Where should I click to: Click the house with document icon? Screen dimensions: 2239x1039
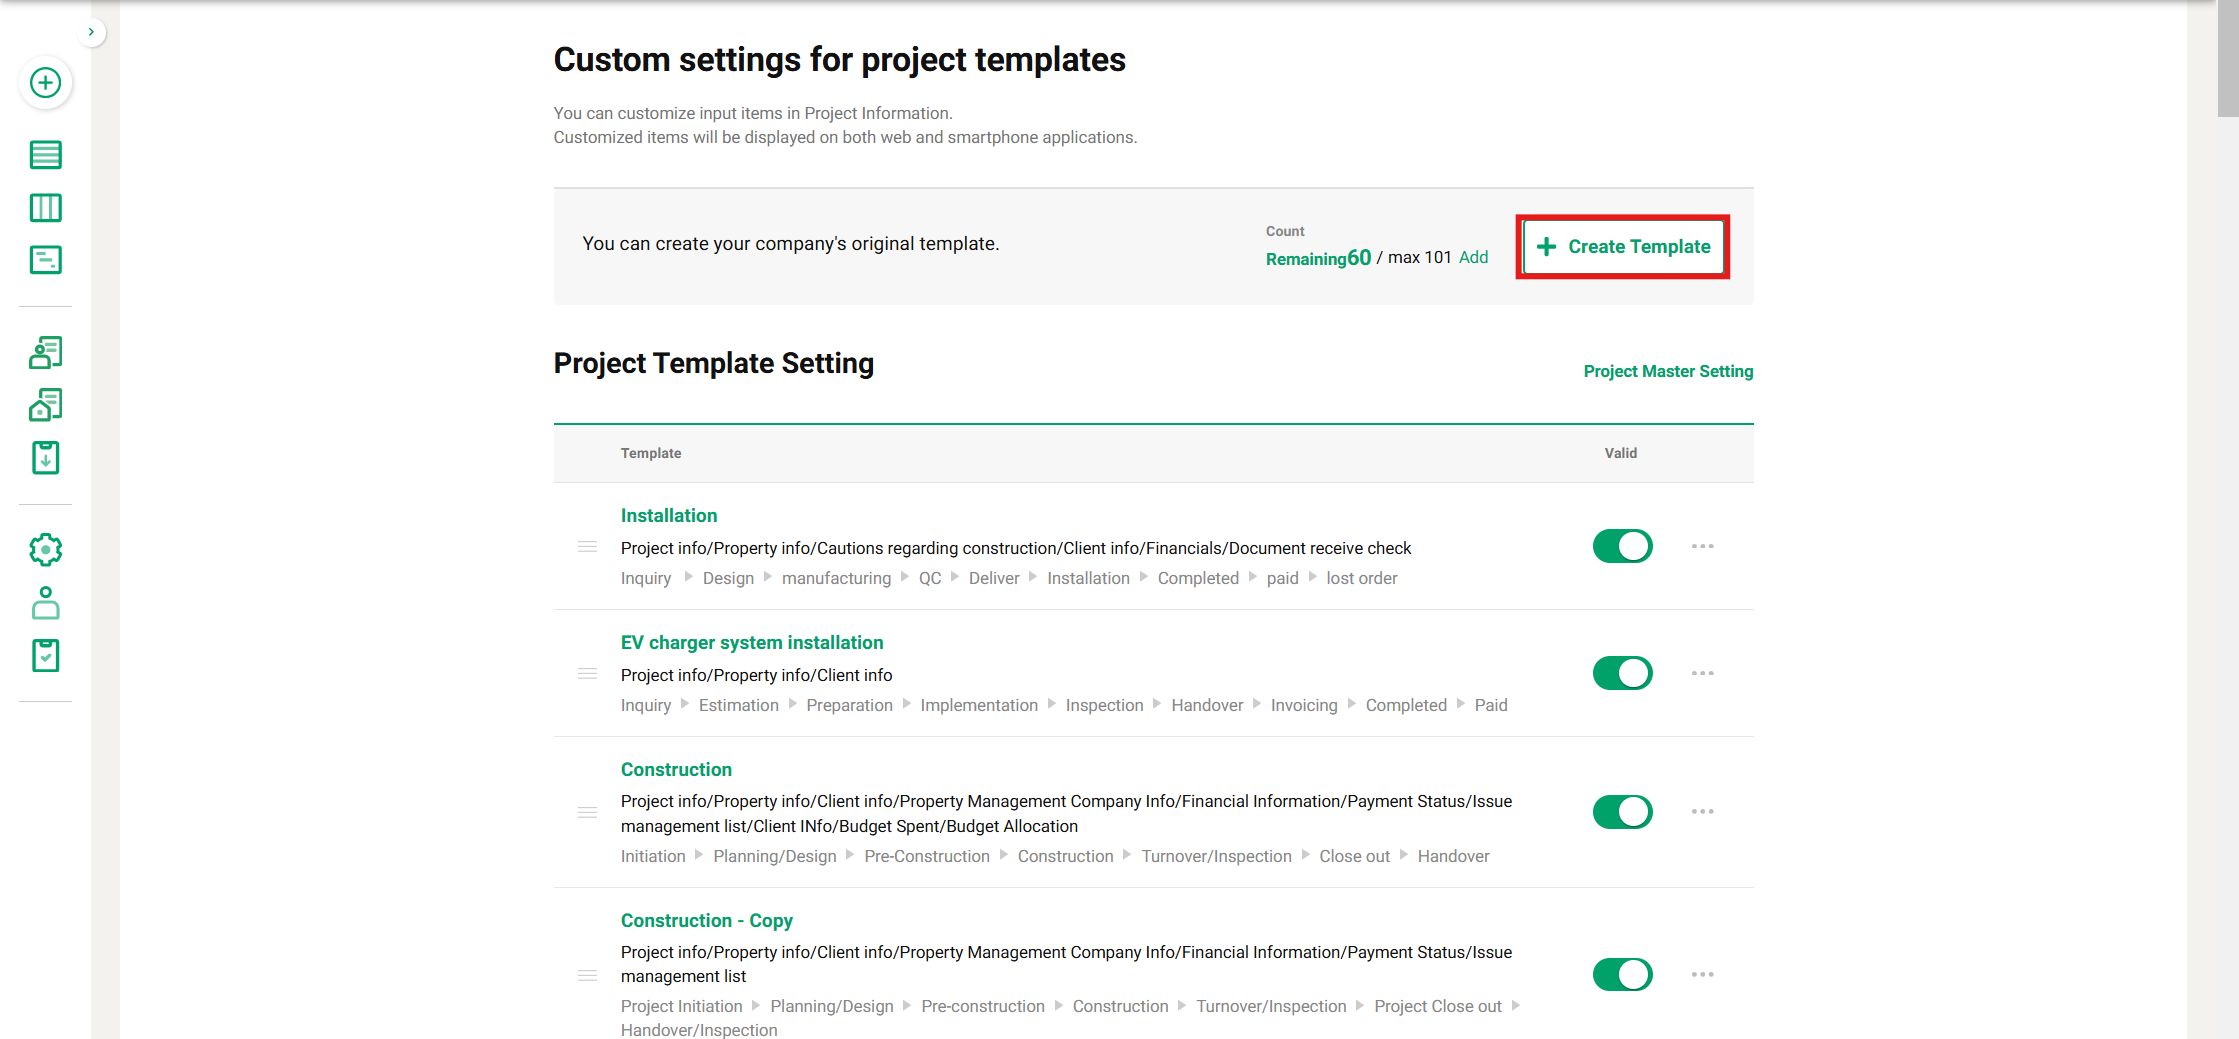[x=45, y=405]
